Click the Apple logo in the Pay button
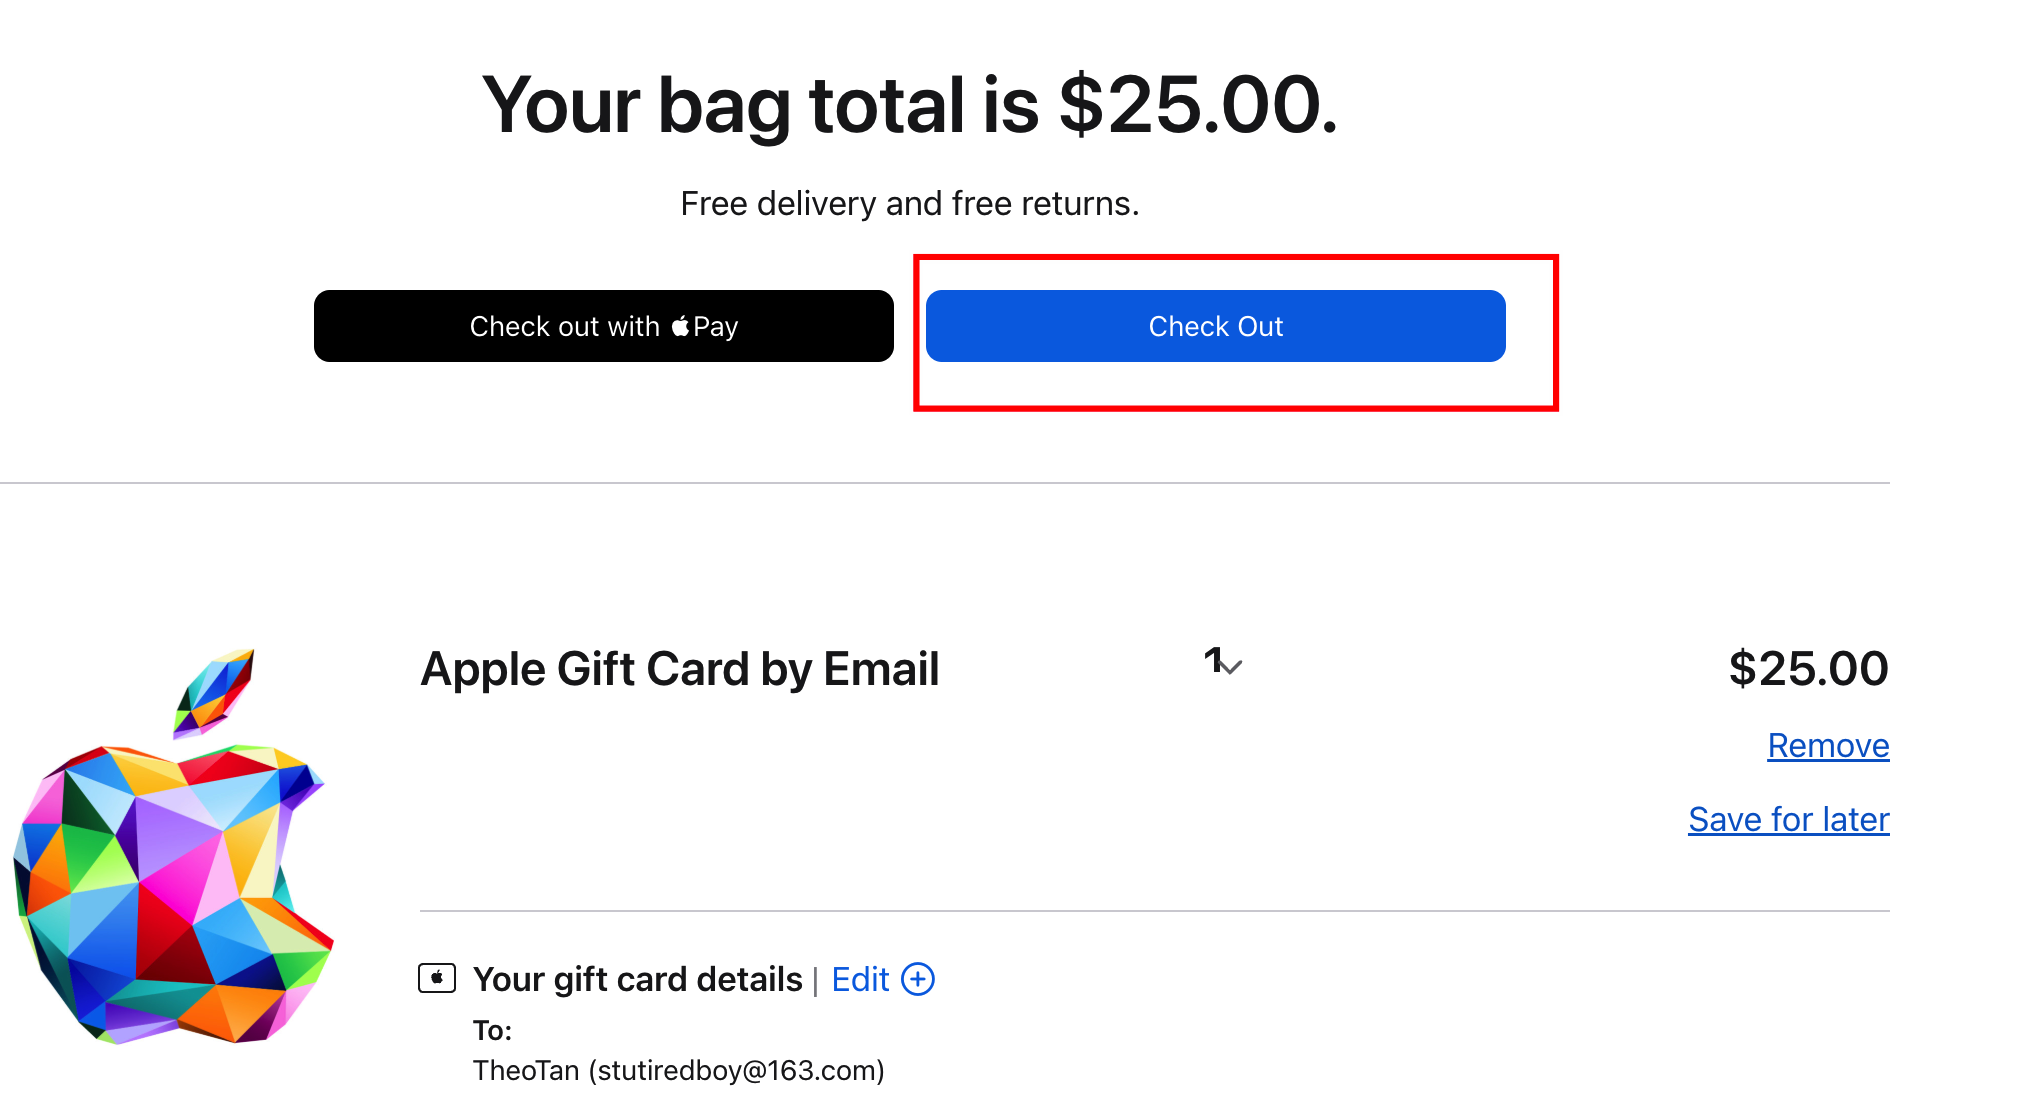Screen dimensions: 2022x1104 (681, 326)
